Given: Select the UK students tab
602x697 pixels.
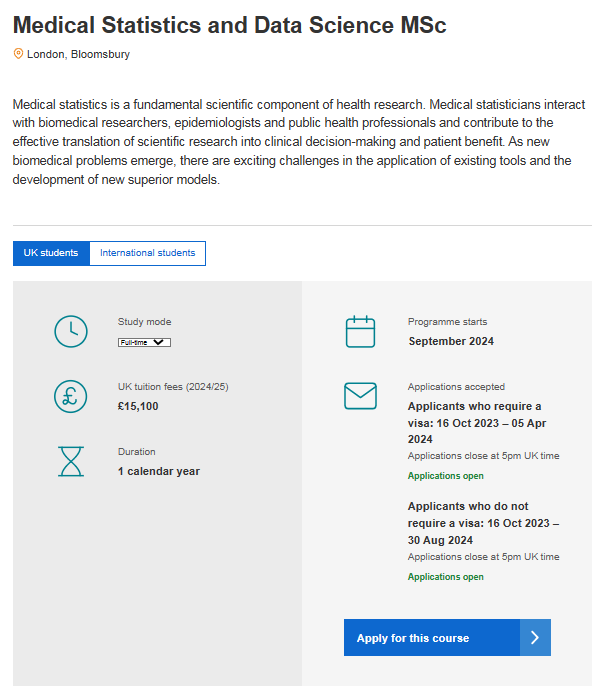Looking at the screenshot, I should (51, 253).
